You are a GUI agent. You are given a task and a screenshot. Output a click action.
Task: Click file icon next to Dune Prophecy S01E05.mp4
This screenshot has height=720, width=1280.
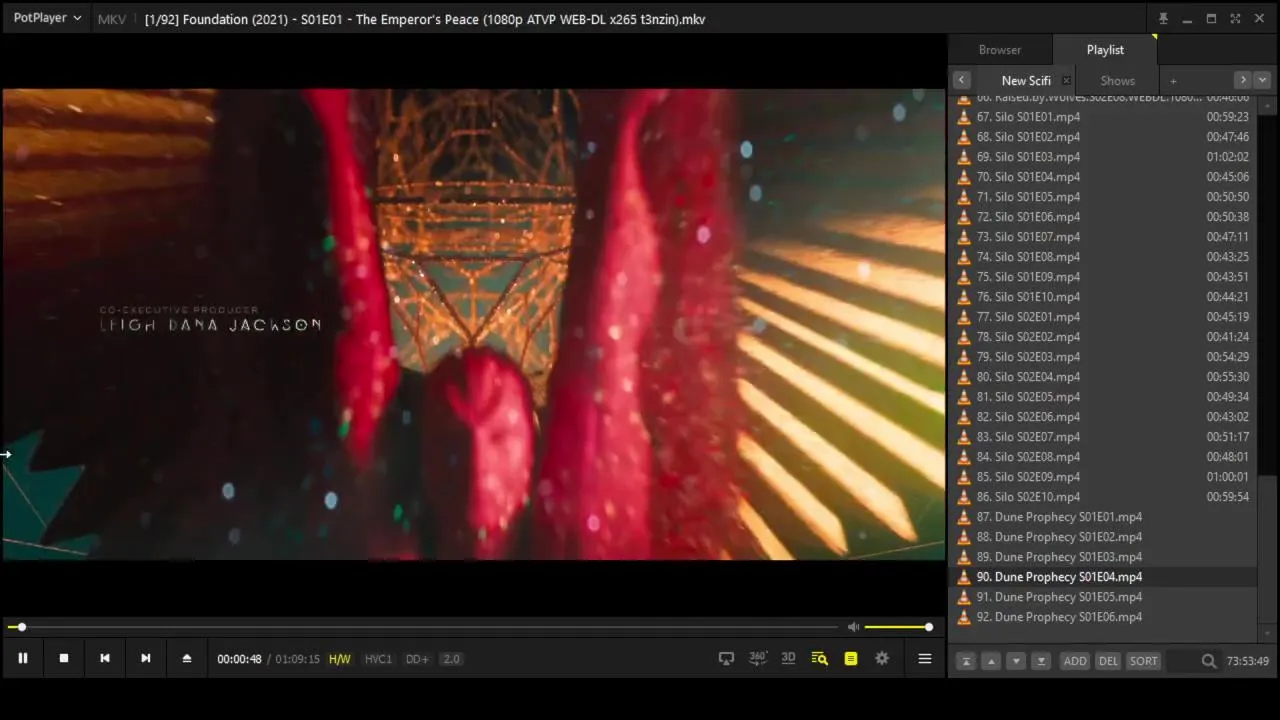964,597
